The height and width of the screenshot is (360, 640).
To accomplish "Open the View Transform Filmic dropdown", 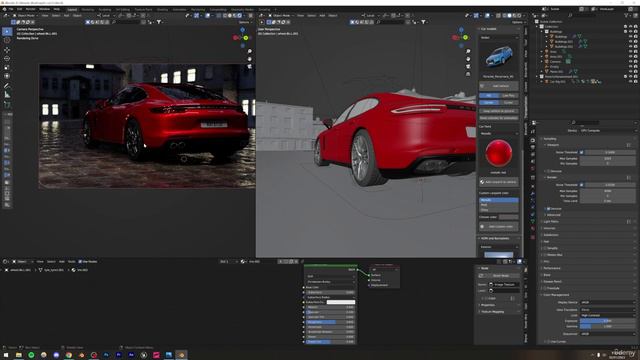I will 607,309.
